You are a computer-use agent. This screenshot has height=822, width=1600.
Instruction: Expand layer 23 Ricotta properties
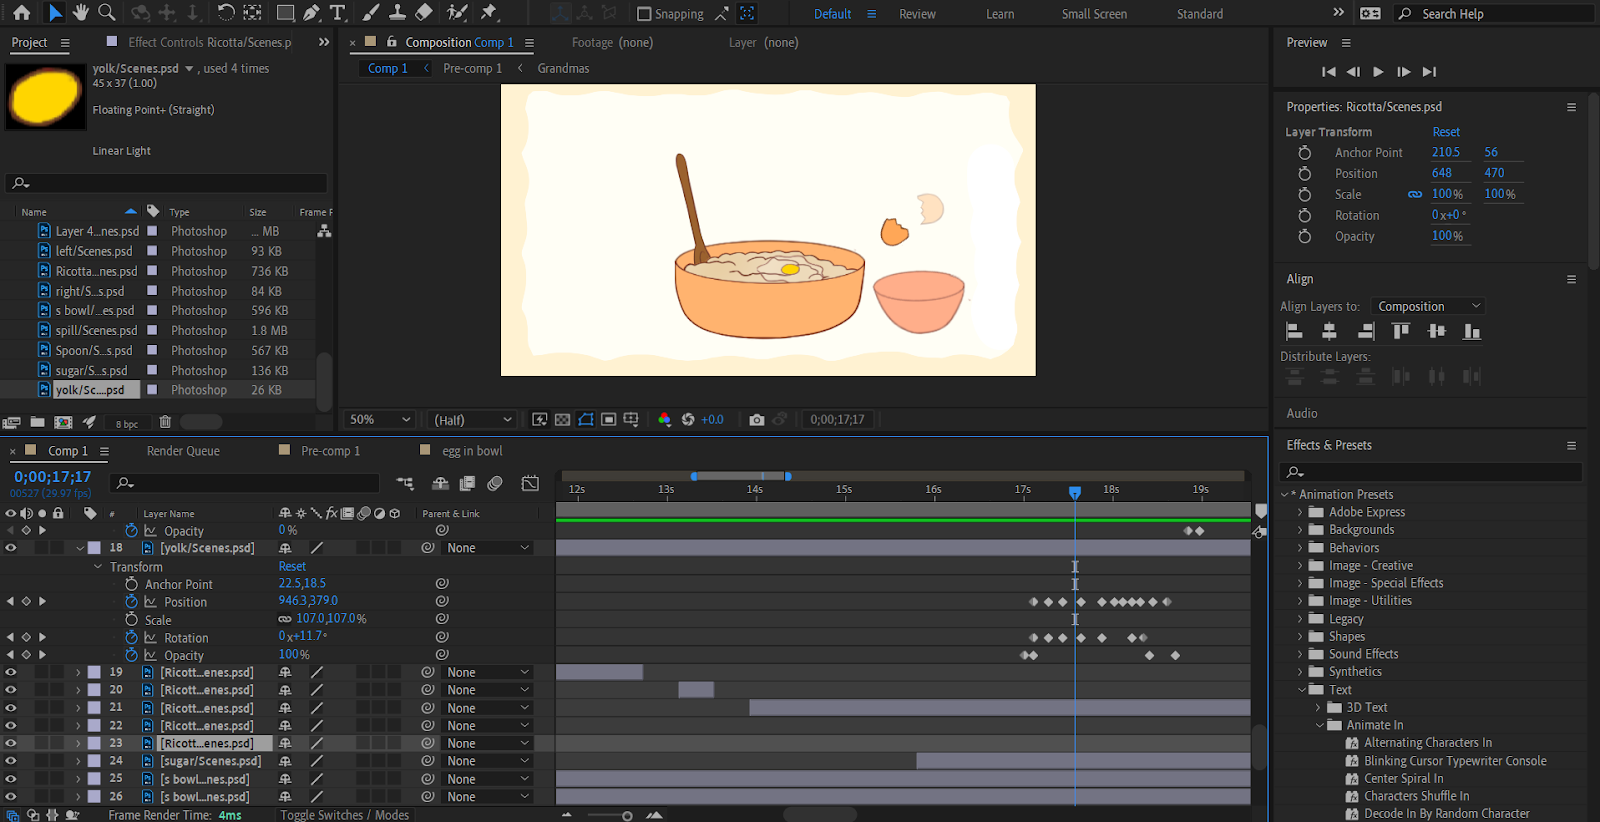coord(78,744)
